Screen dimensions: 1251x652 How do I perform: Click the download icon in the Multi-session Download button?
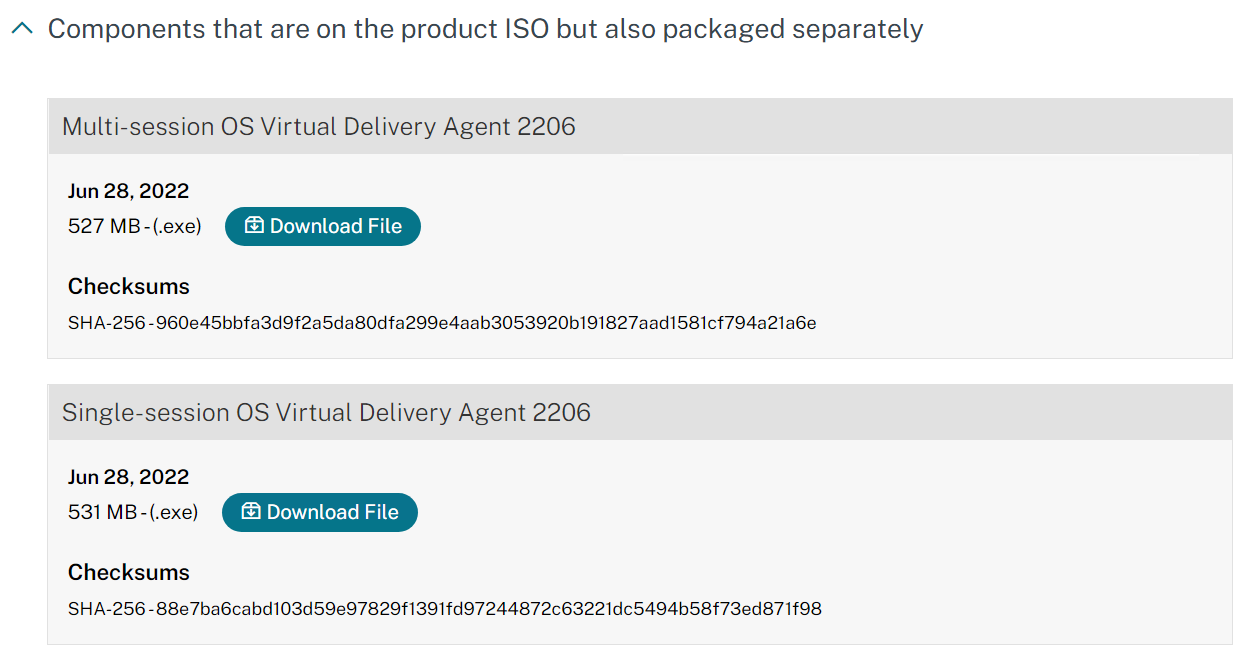[255, 226]
